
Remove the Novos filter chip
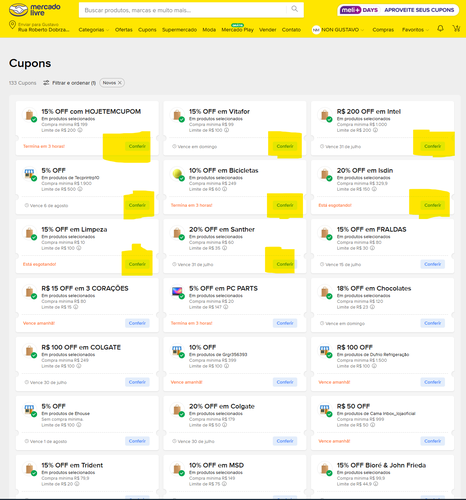[x=120, y=83]
